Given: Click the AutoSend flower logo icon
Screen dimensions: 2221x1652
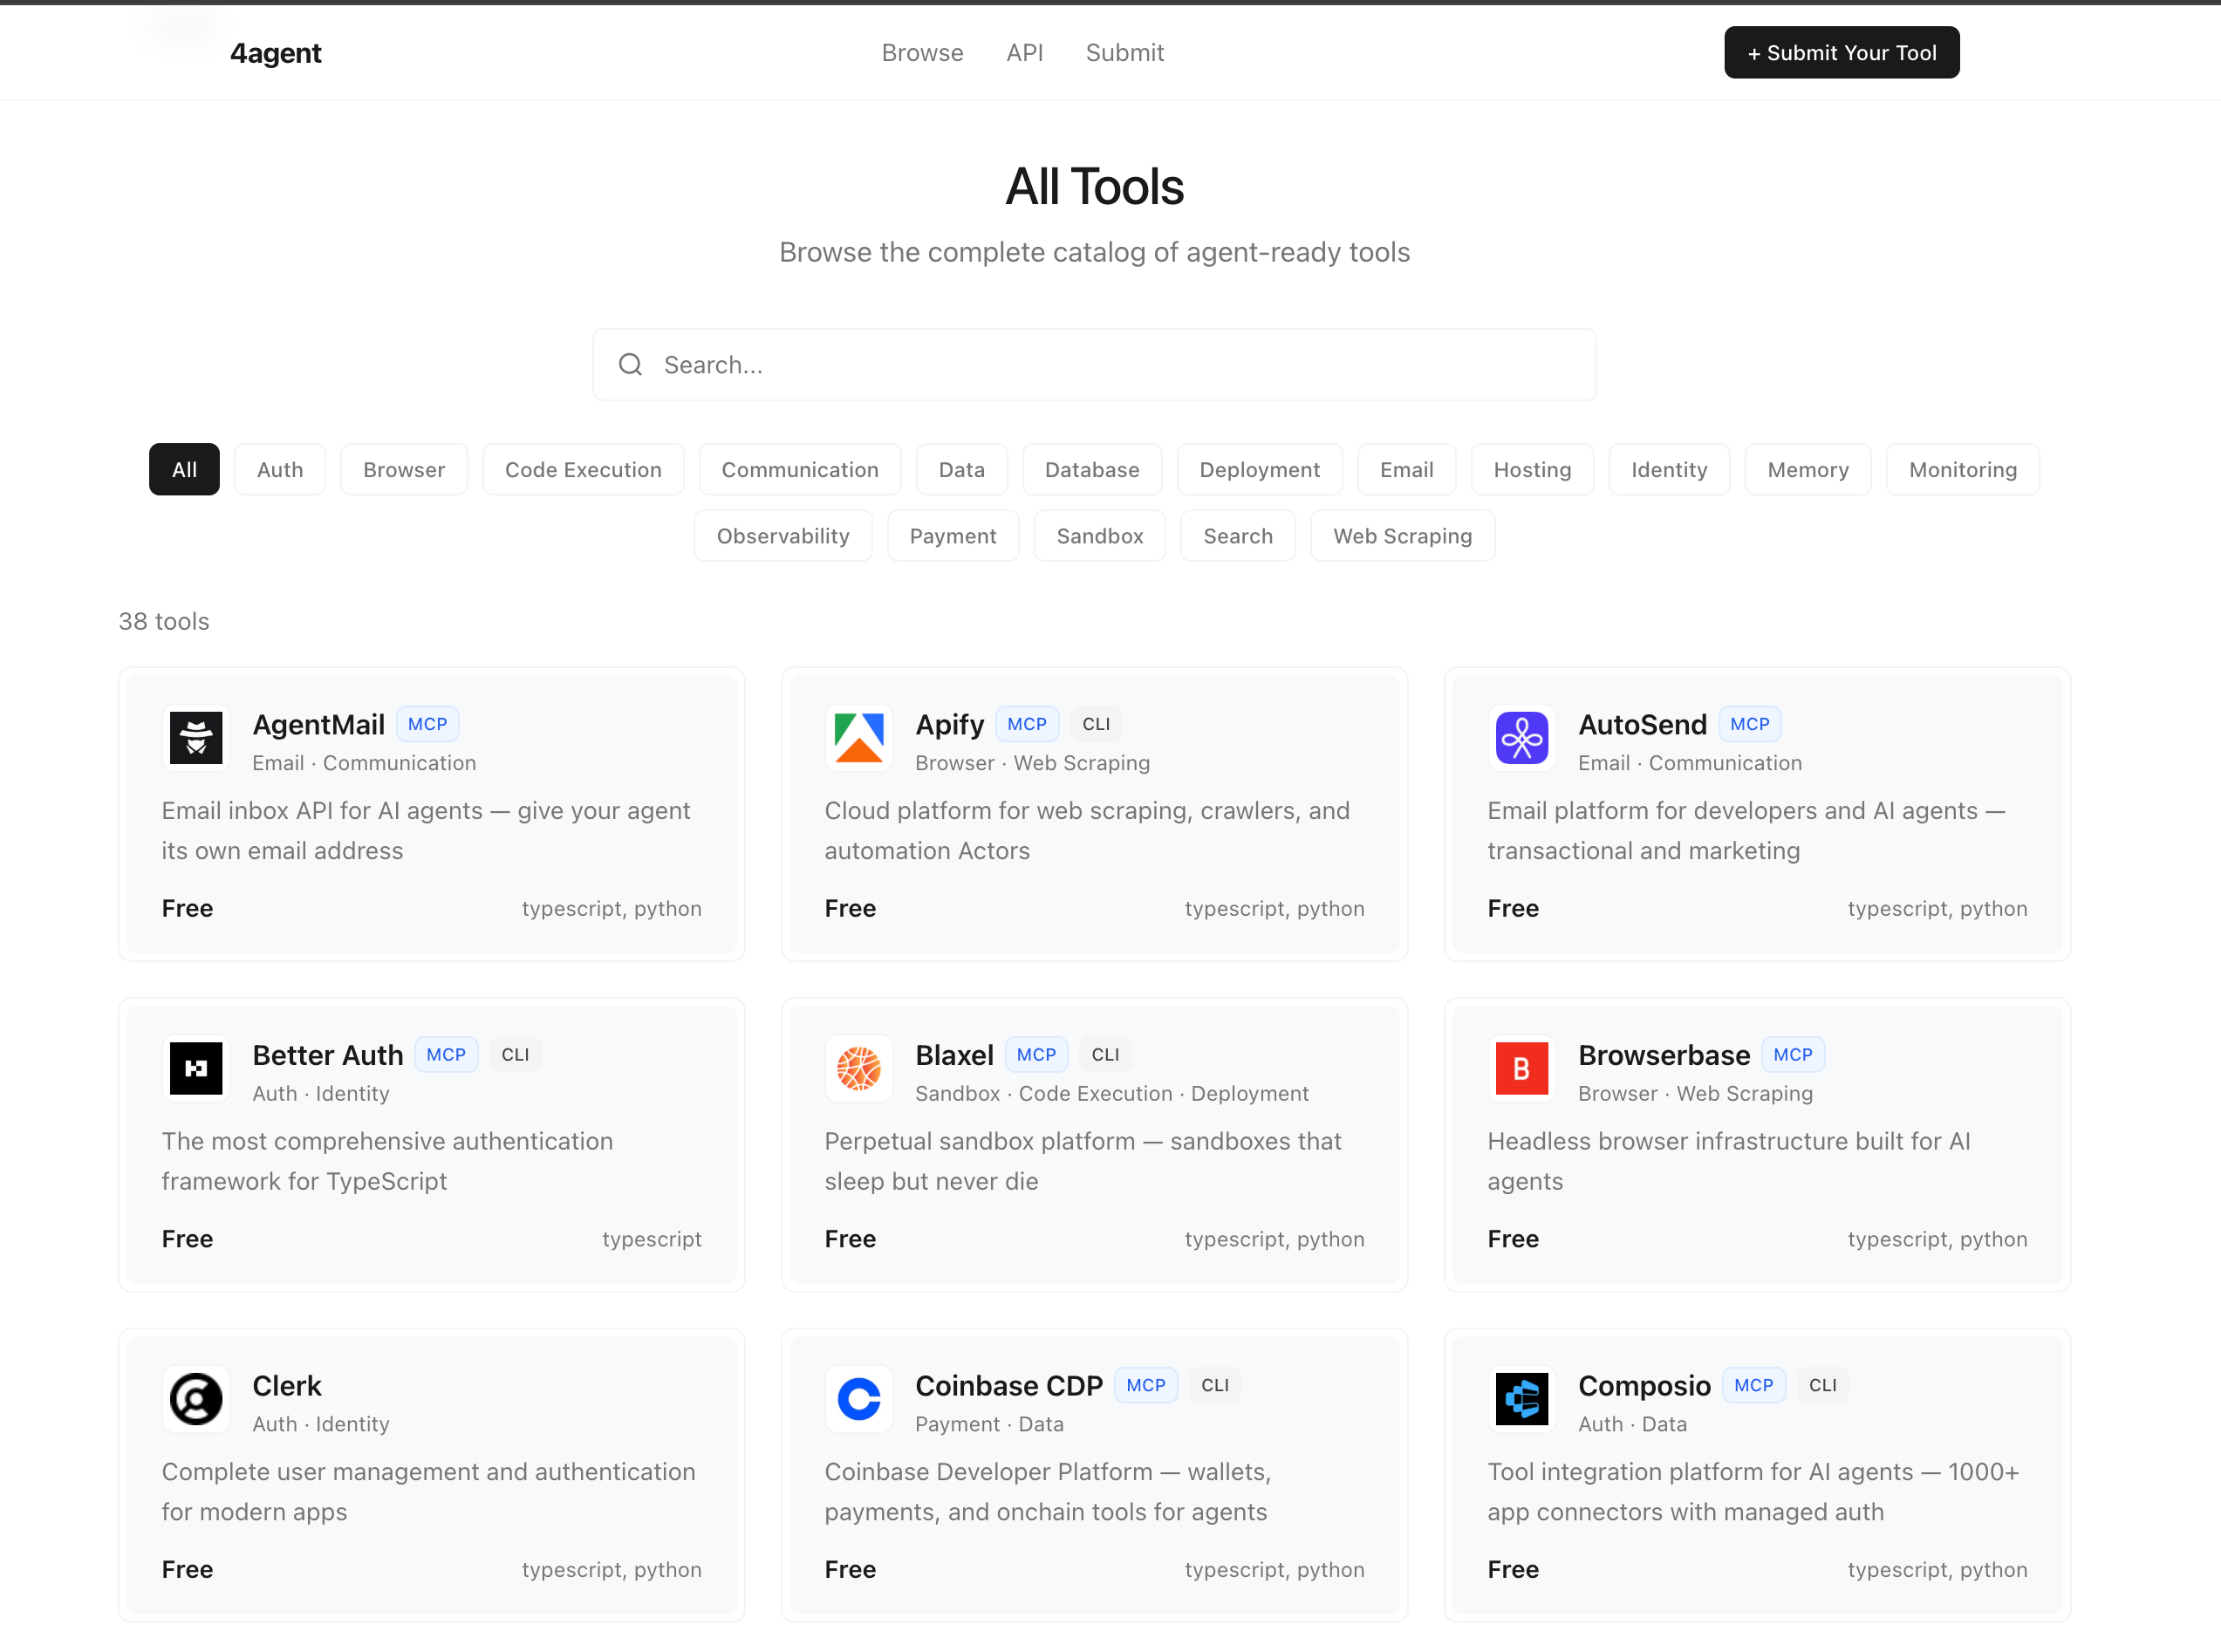Looking at the screenshot, I should tap(1521, 738).
